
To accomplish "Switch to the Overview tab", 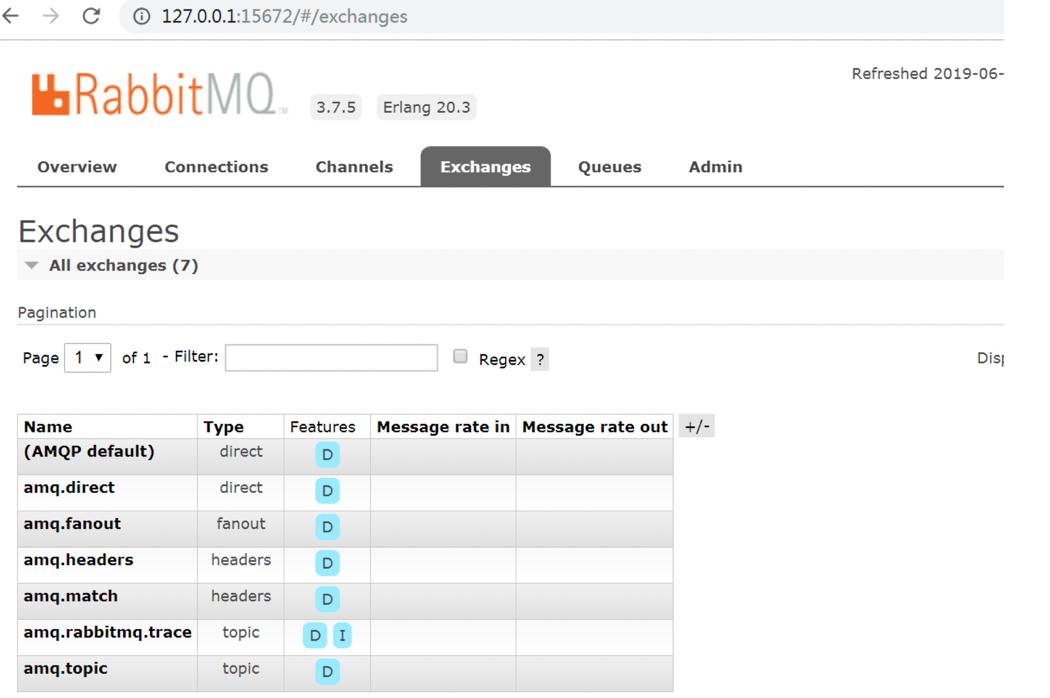I will (x=77, y=167).
